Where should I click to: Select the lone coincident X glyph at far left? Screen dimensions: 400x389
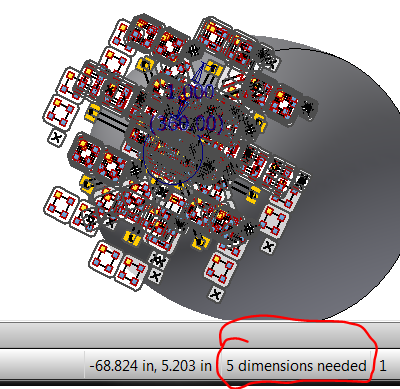click(x=57, y=137)
